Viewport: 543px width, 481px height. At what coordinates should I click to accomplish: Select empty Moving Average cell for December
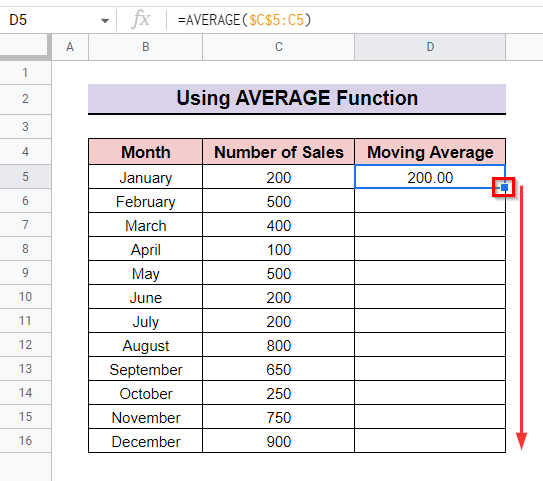coord(430,441)
